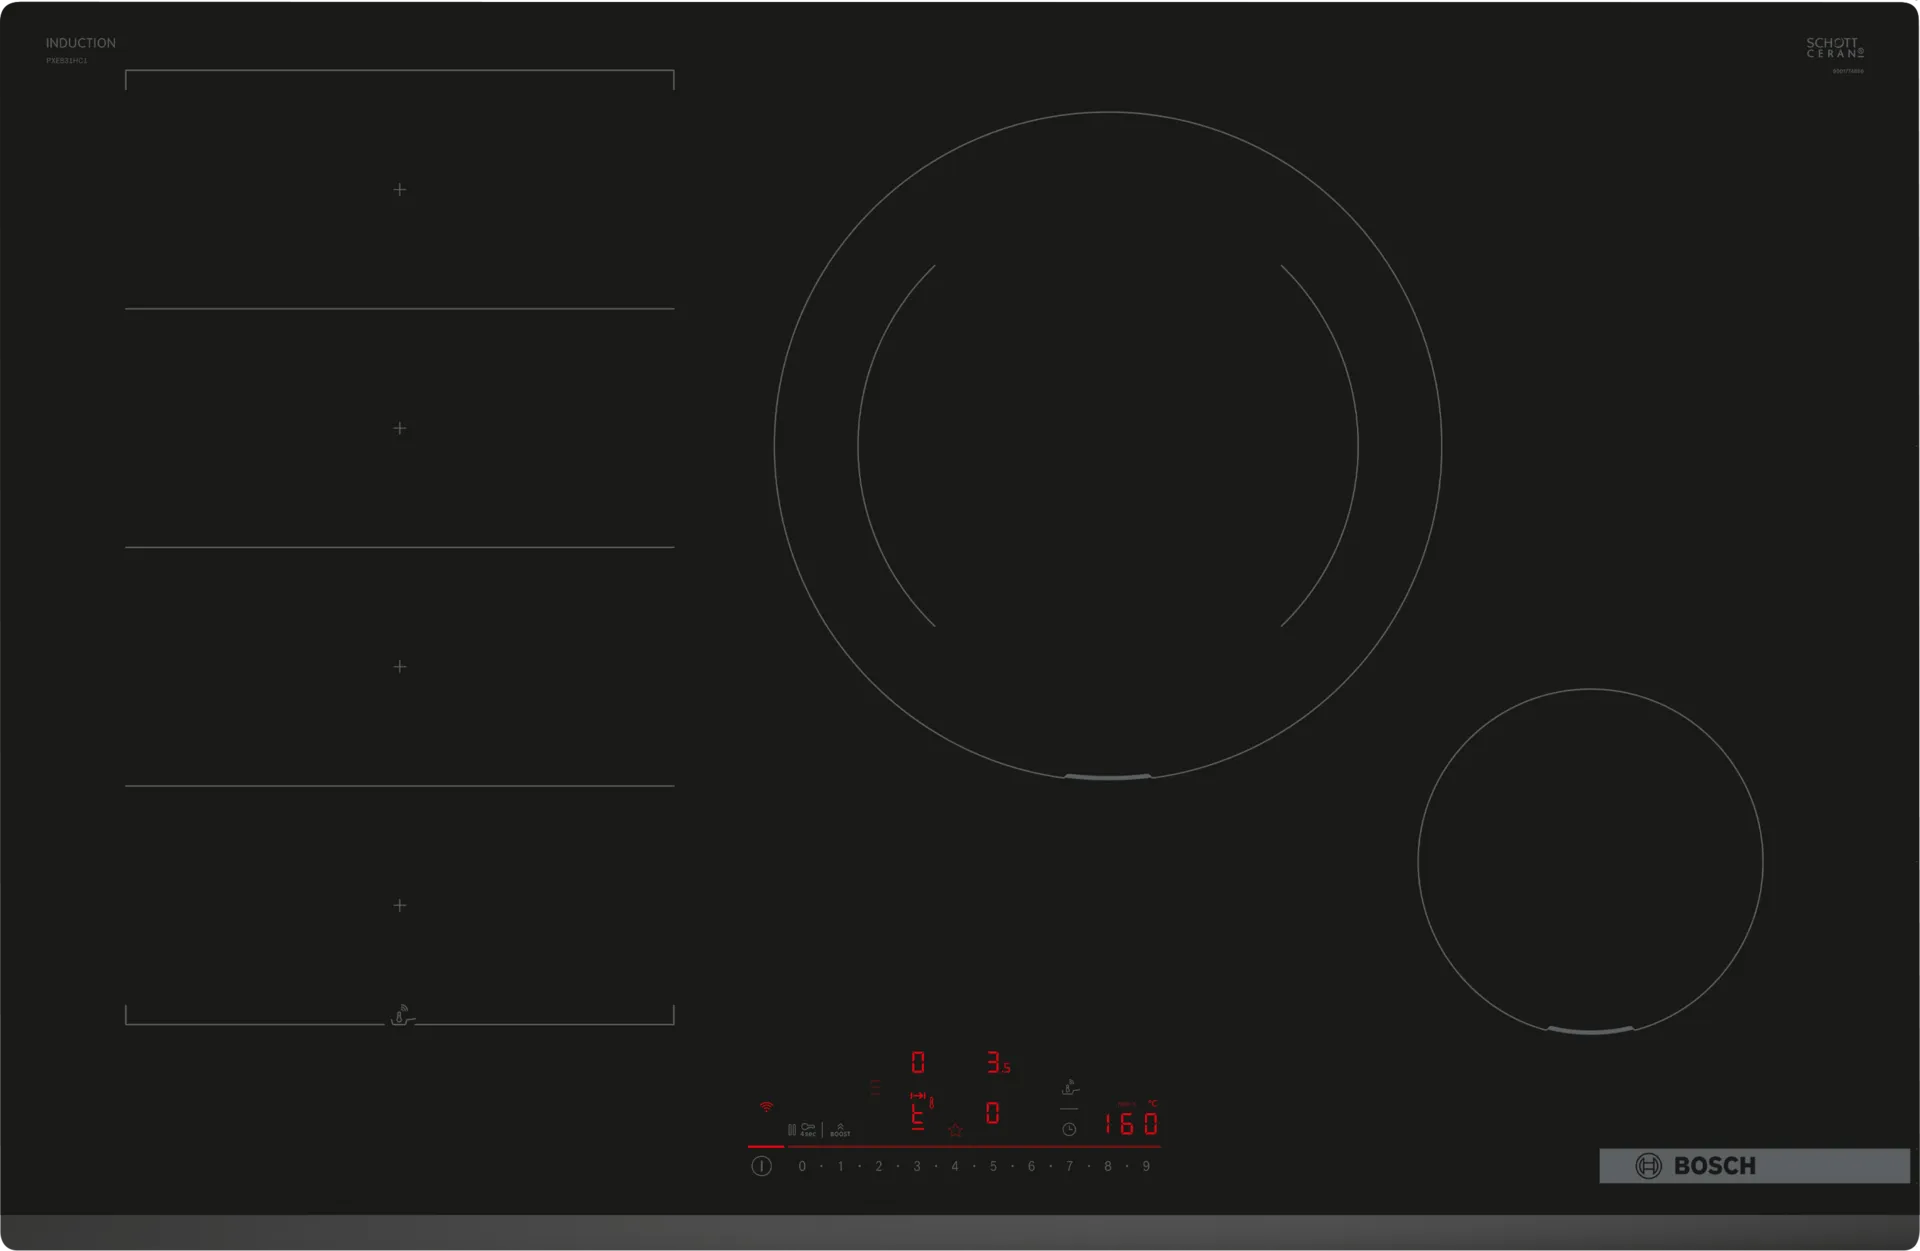
Task: Tap the frying sensor pan icon in control panel
Action: 1069,1087
